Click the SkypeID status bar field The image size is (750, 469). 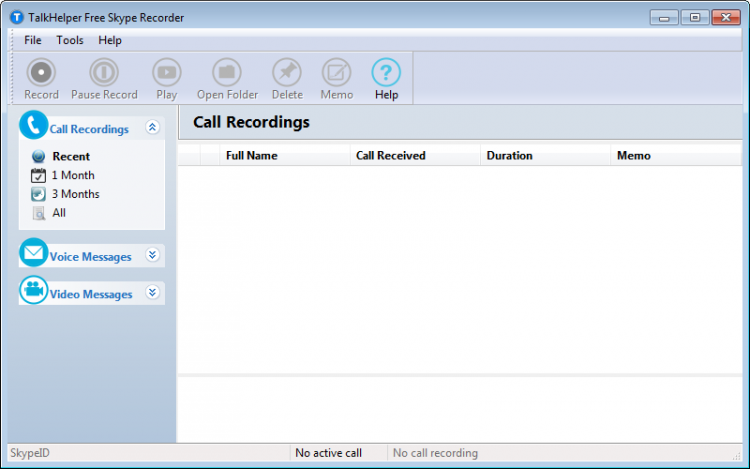click(149, 453)
